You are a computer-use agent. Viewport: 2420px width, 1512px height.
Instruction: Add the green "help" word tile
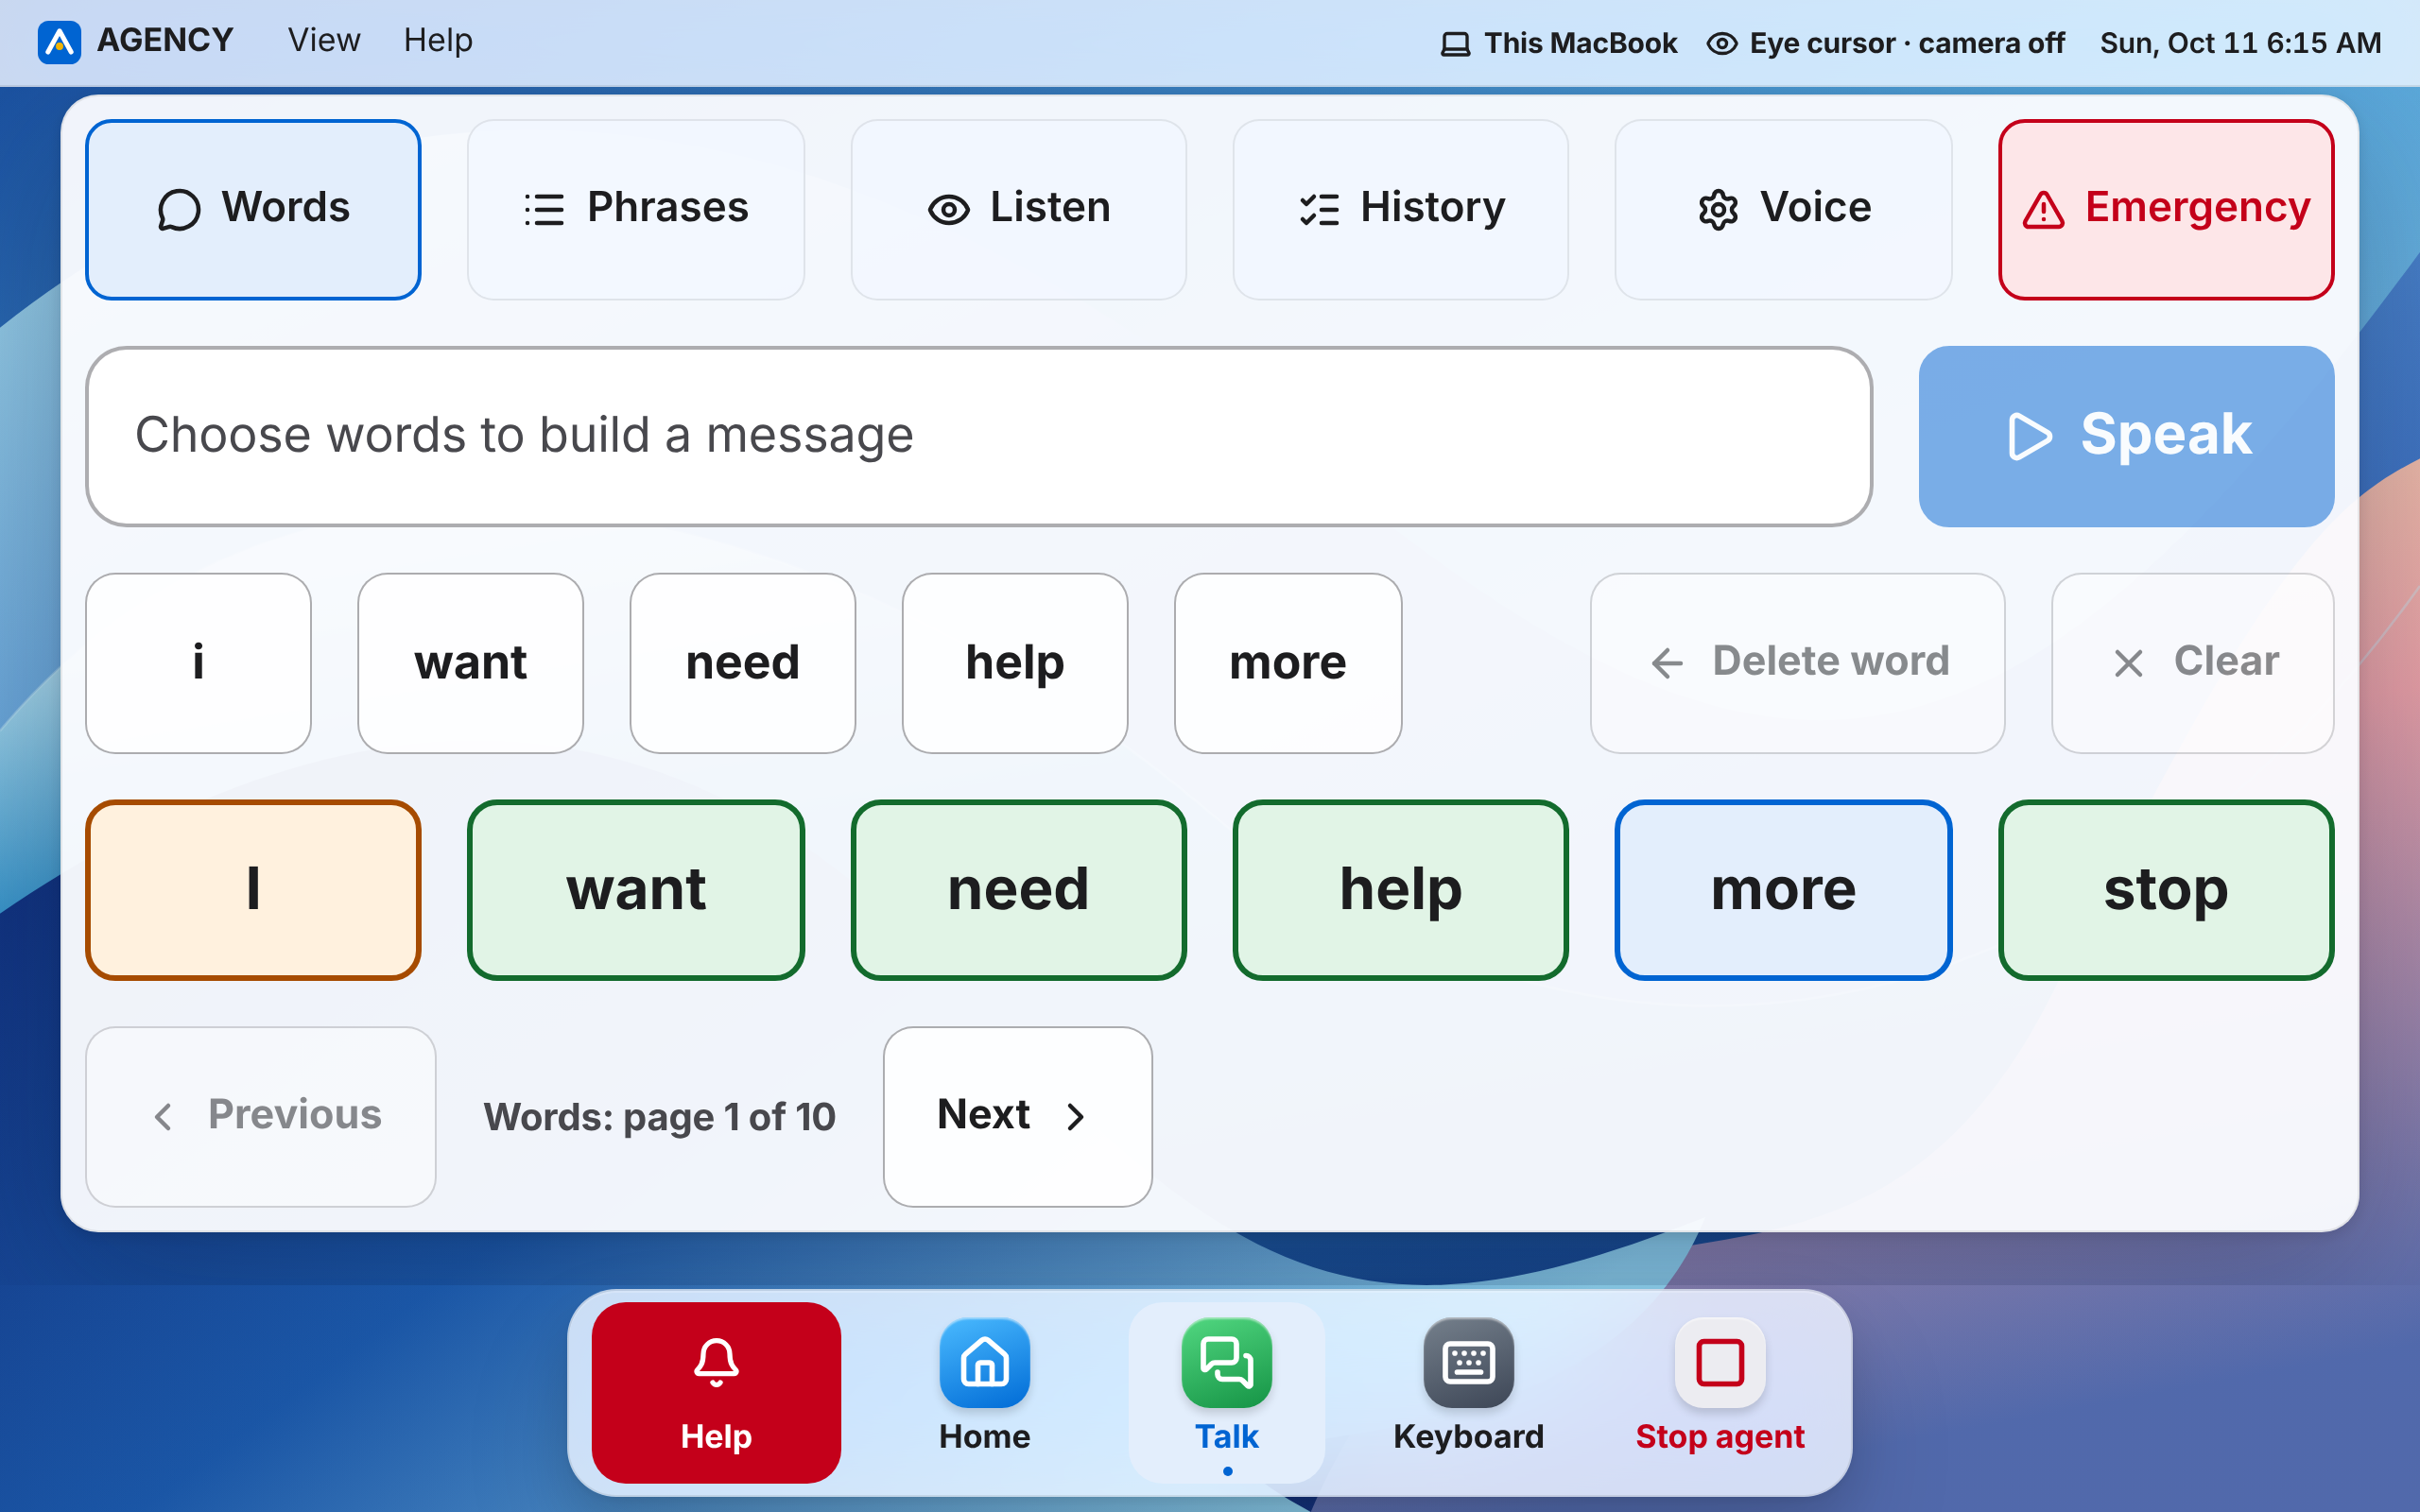(1400, 889)
